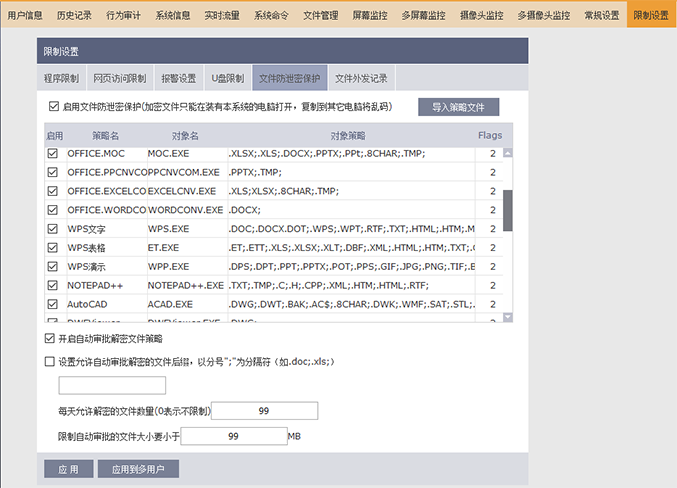Open the U盘限制 sub-tab
Image resolution: width=677 pixels, height=488 pixels.
click(x=228, y=78)
